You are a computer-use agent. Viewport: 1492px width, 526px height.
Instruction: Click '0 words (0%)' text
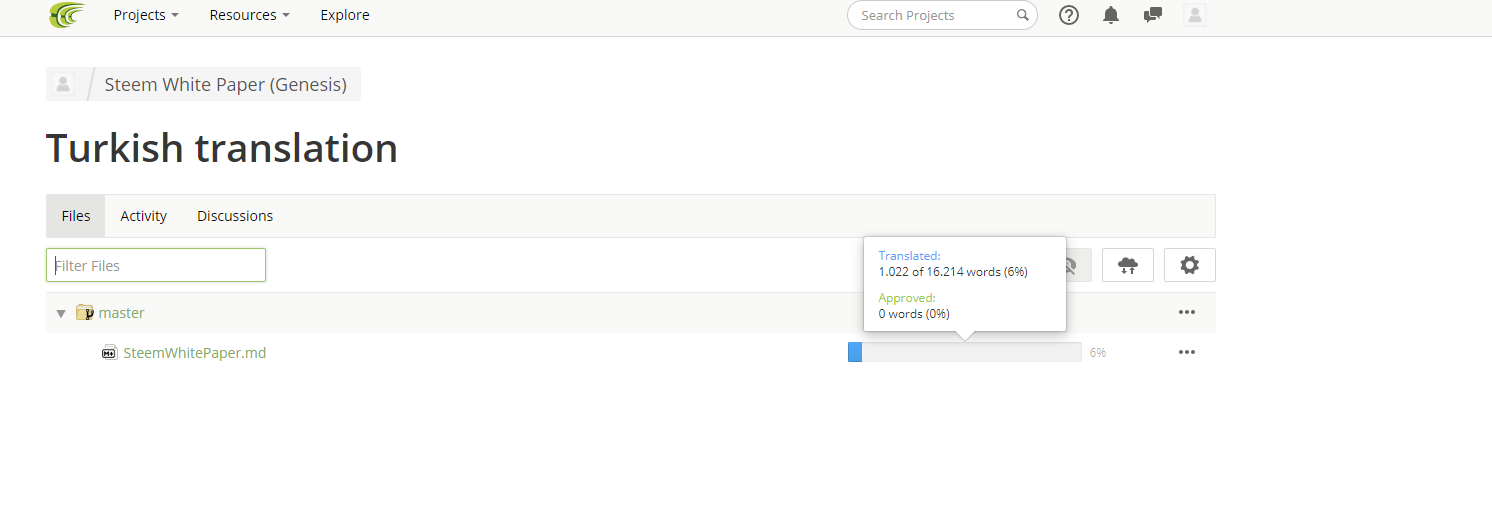click(x=914, y=314)
